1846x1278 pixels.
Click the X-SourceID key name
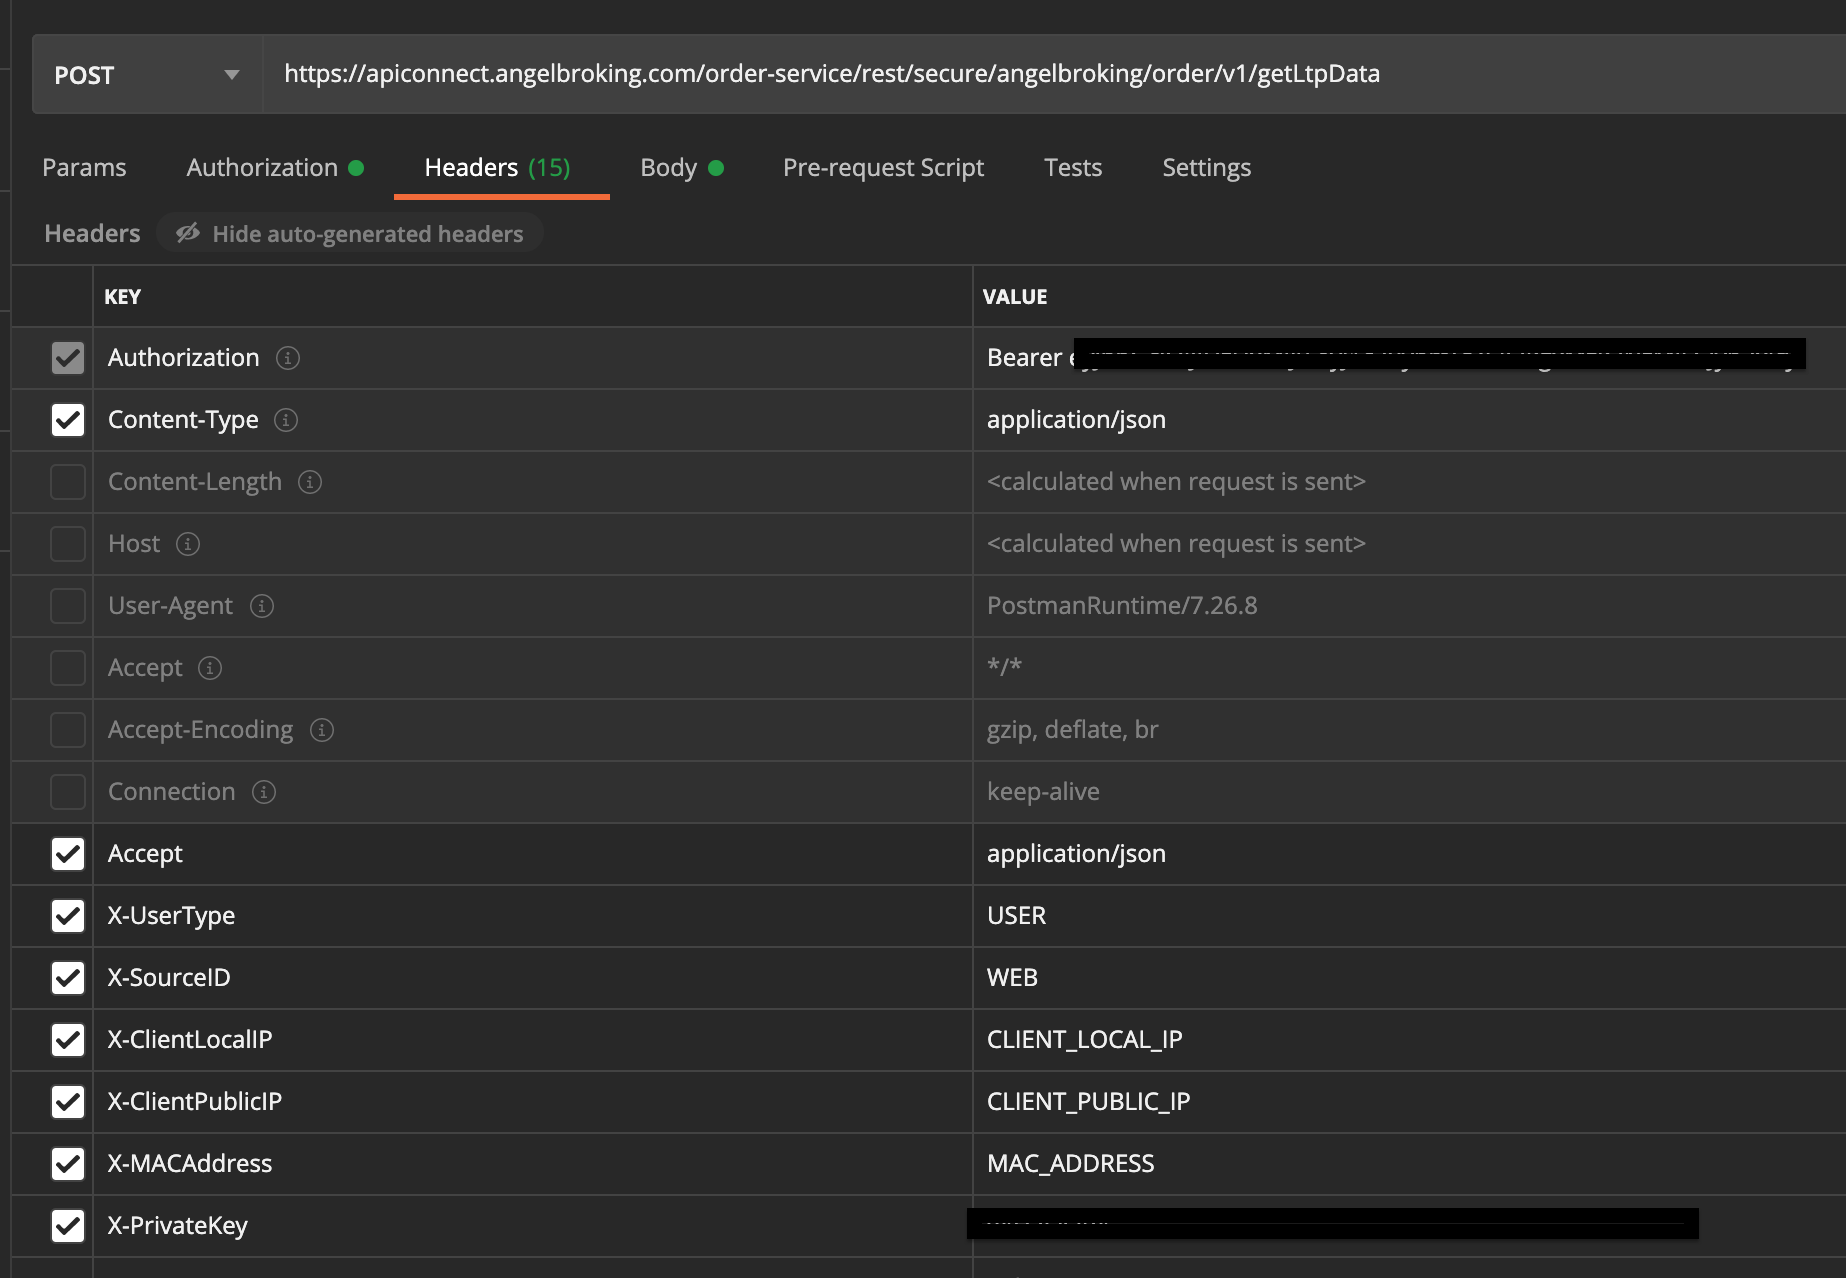(169, 978)
